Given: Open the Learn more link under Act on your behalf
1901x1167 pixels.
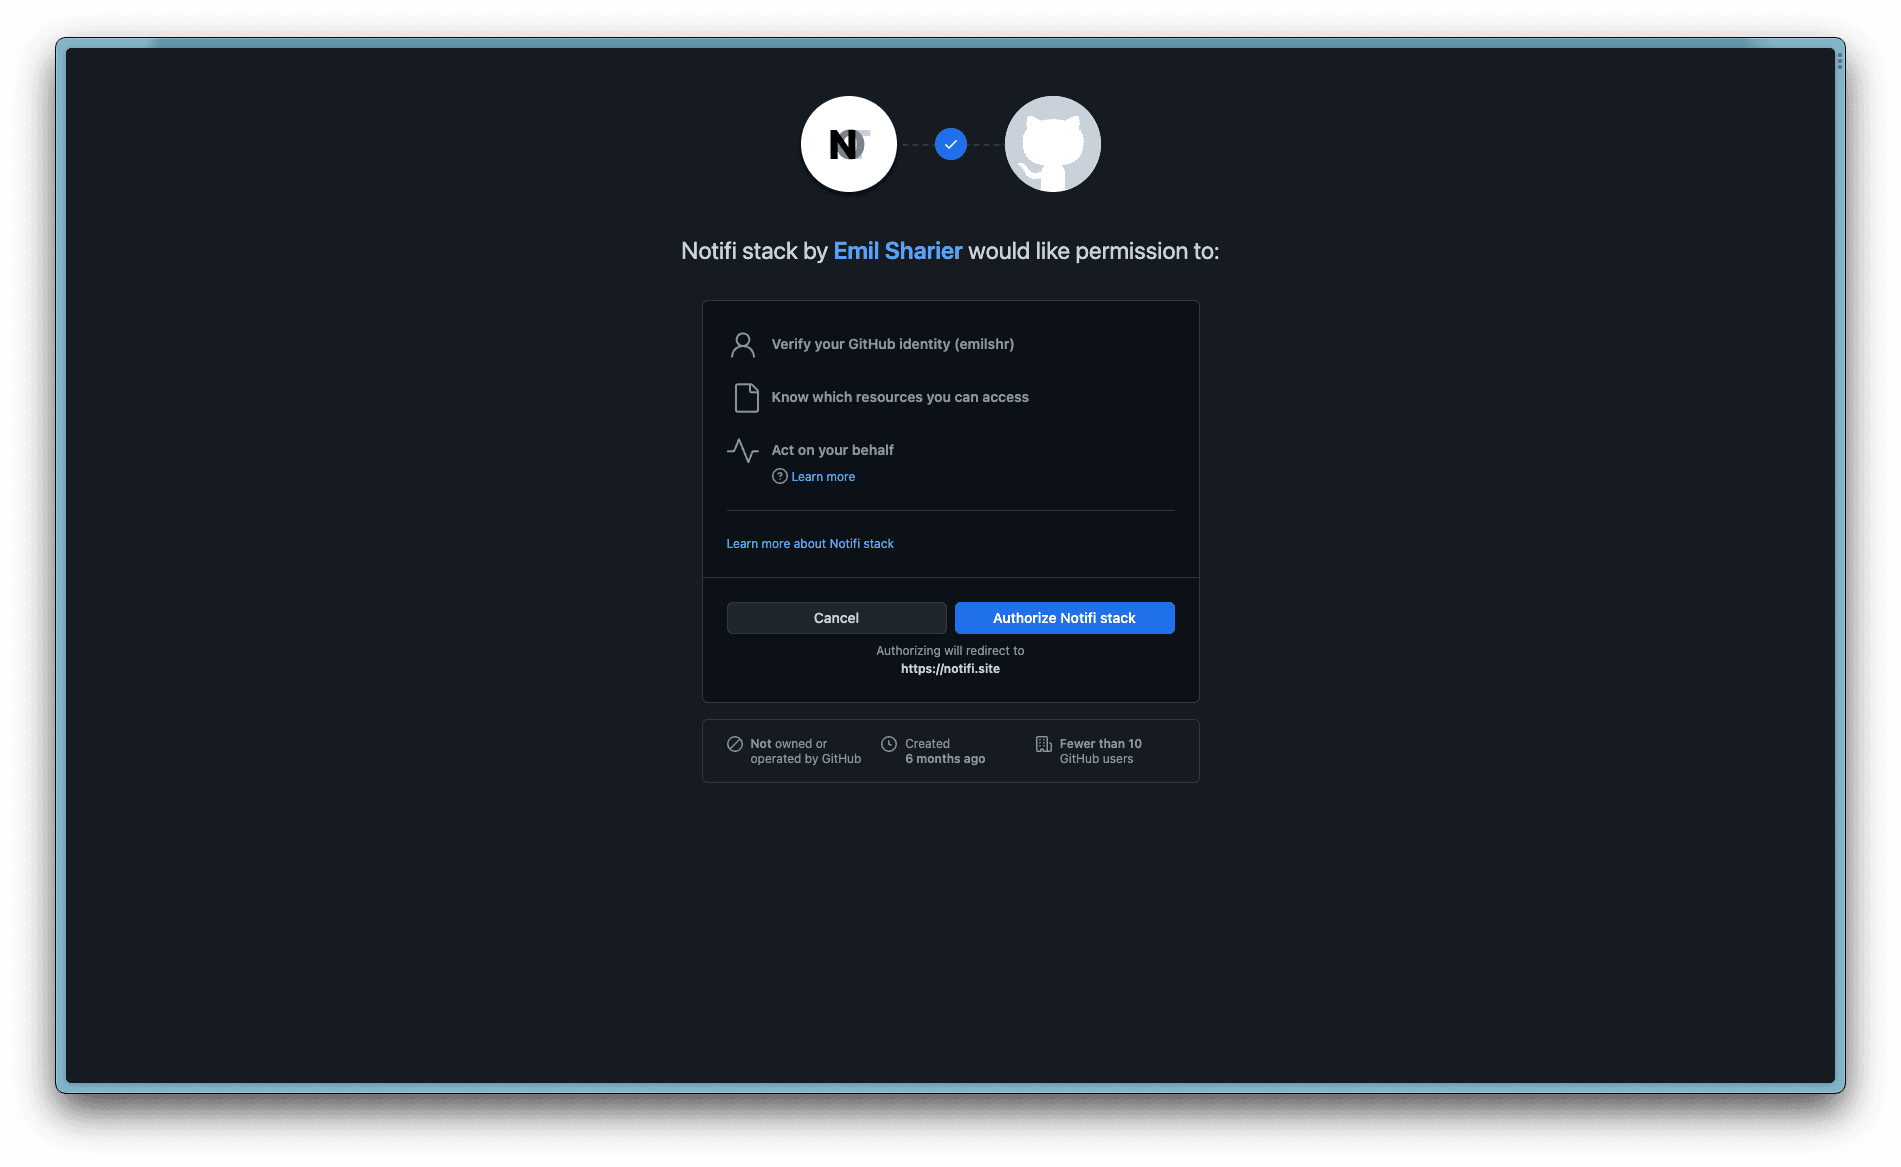Looking at the screenshot, I should pyautogui.click(x=823, y=477).
